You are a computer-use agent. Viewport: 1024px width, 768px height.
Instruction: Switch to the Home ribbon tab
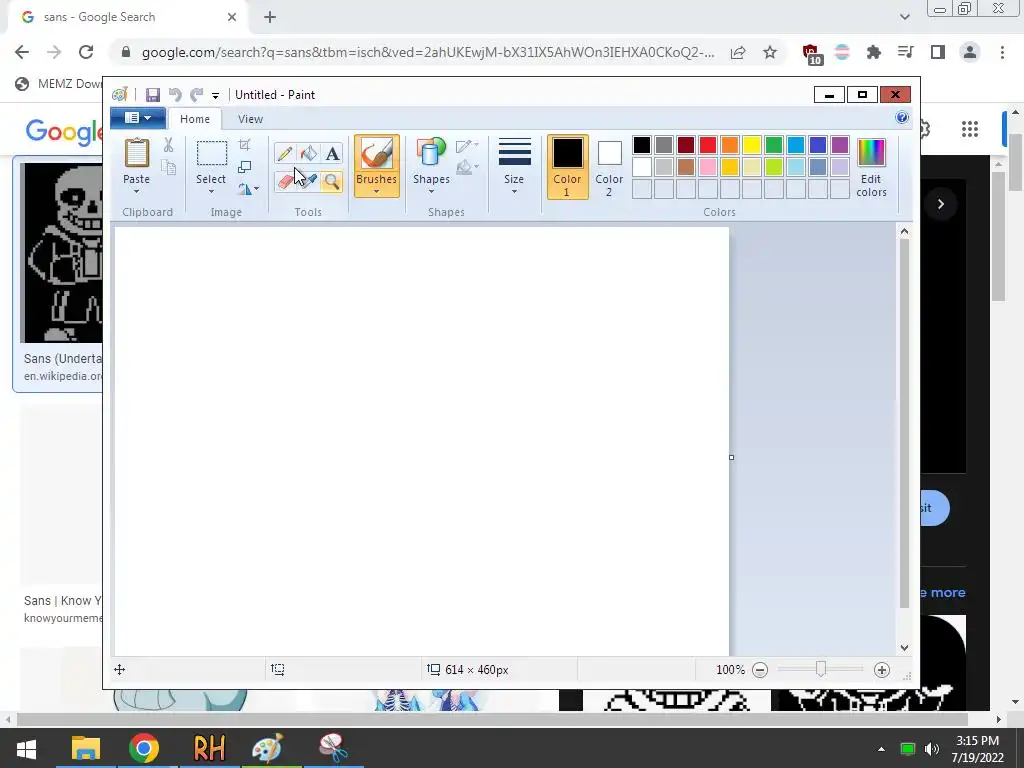[195, 119]
